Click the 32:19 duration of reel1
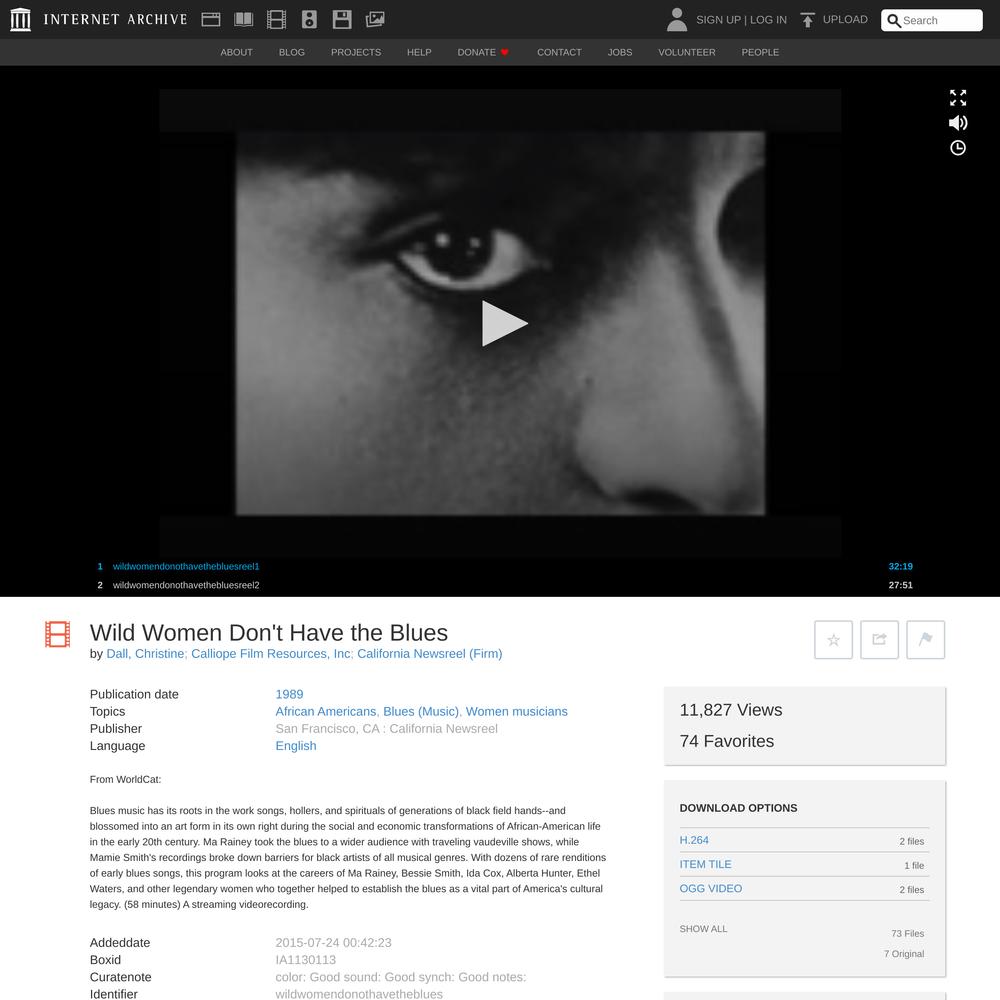Viewport: 1000px width, 1000px height. [901, 566]
